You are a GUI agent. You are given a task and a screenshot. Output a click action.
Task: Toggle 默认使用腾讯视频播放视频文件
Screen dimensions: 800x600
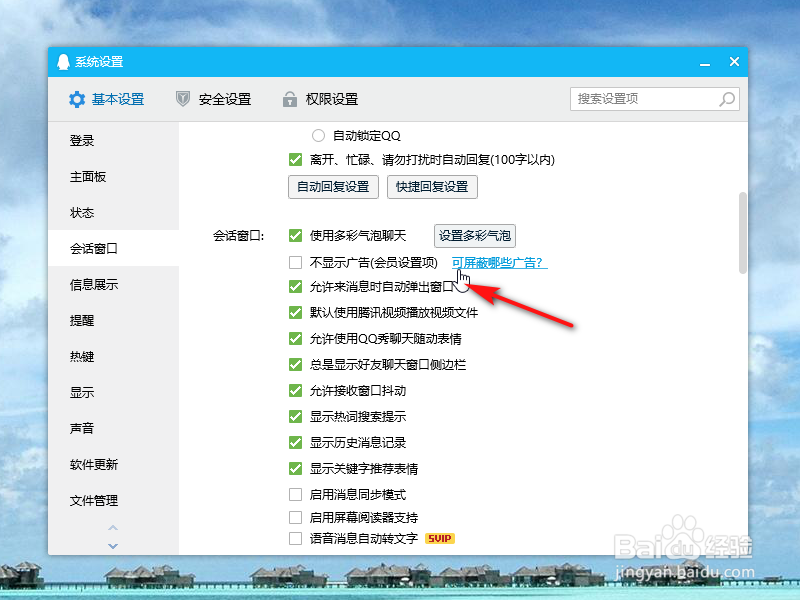pyautogui.click(x=295, y=312)
